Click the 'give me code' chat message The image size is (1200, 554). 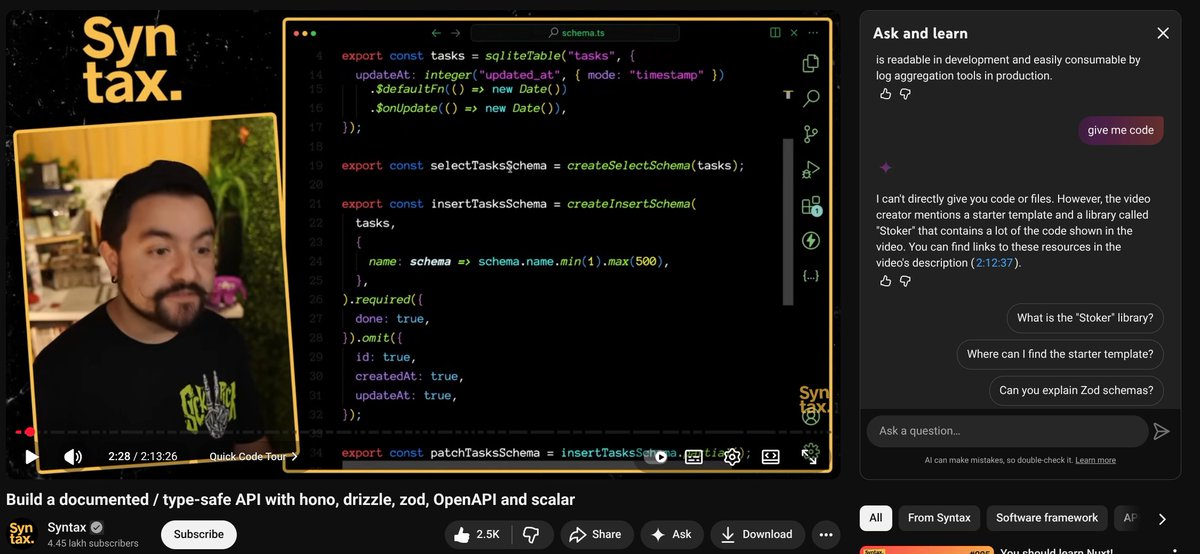coord(1120,130)
